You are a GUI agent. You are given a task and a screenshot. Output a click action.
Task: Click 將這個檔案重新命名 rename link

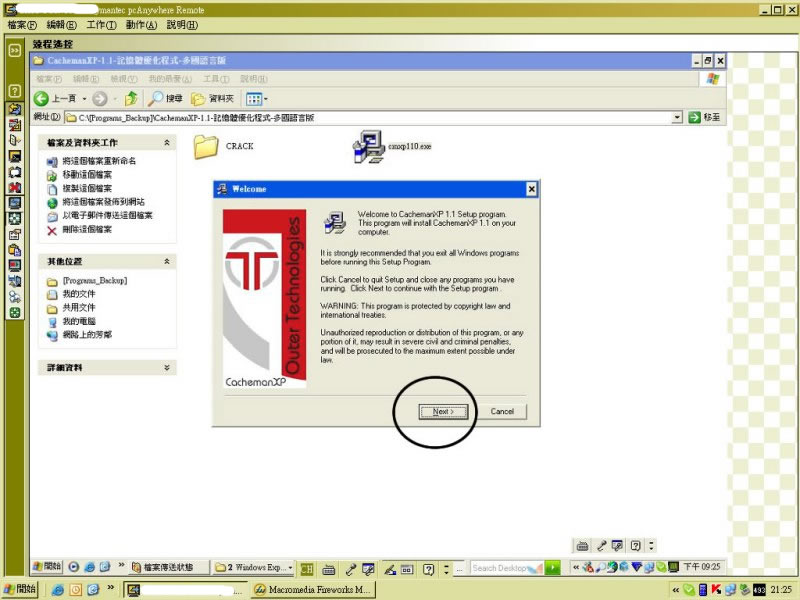99,161
